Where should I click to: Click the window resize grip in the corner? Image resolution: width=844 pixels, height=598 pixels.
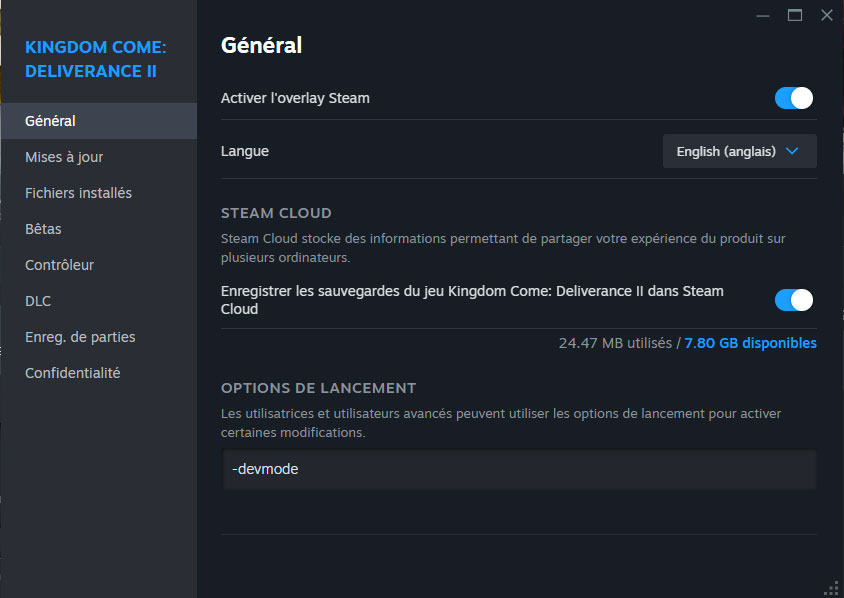coord(832,588)
